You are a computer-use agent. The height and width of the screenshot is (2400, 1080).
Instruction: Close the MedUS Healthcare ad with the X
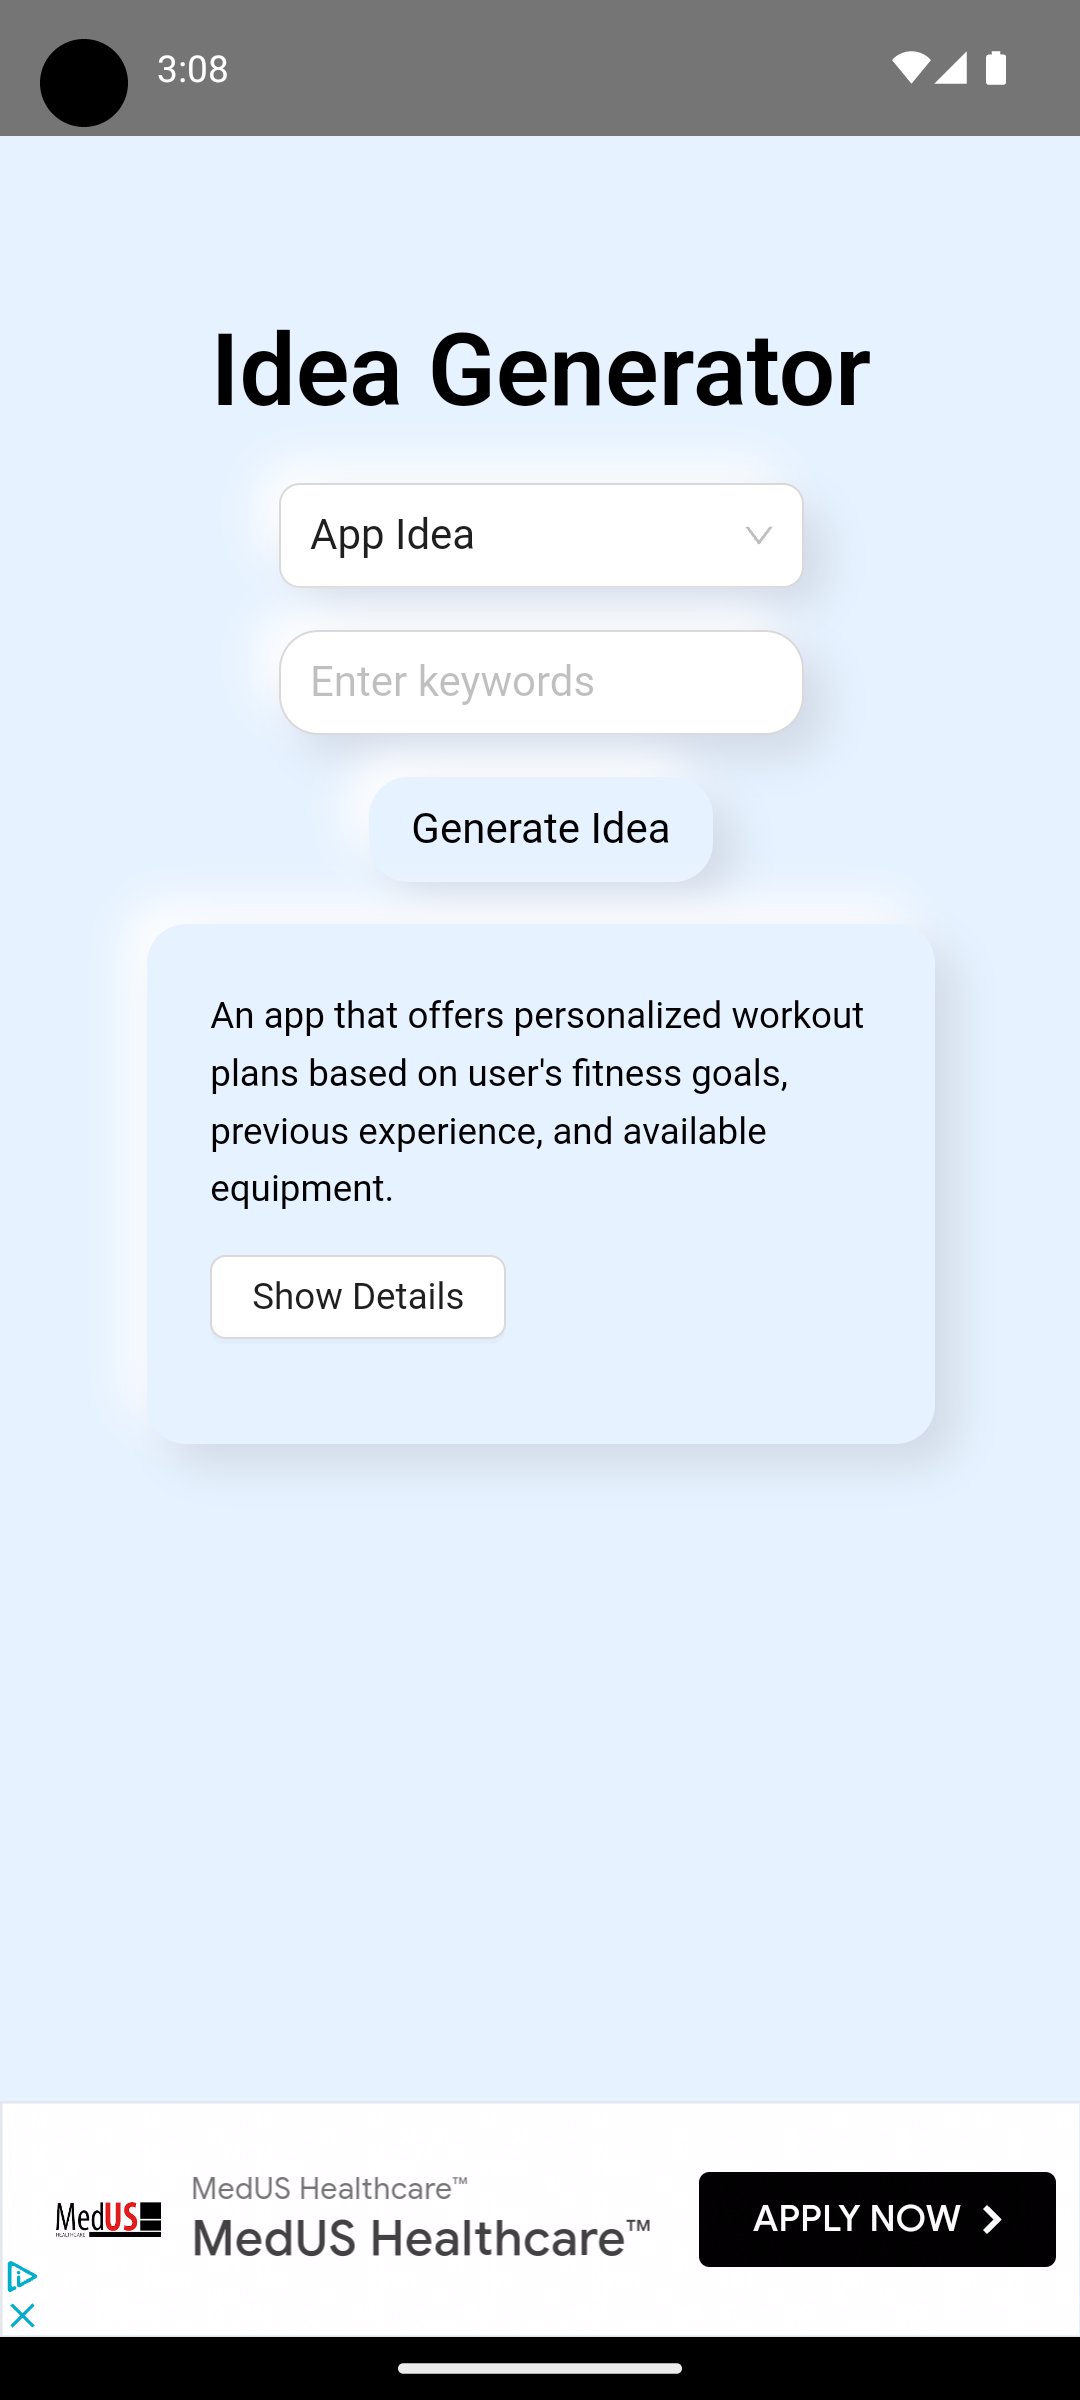tap(21, 2313)
